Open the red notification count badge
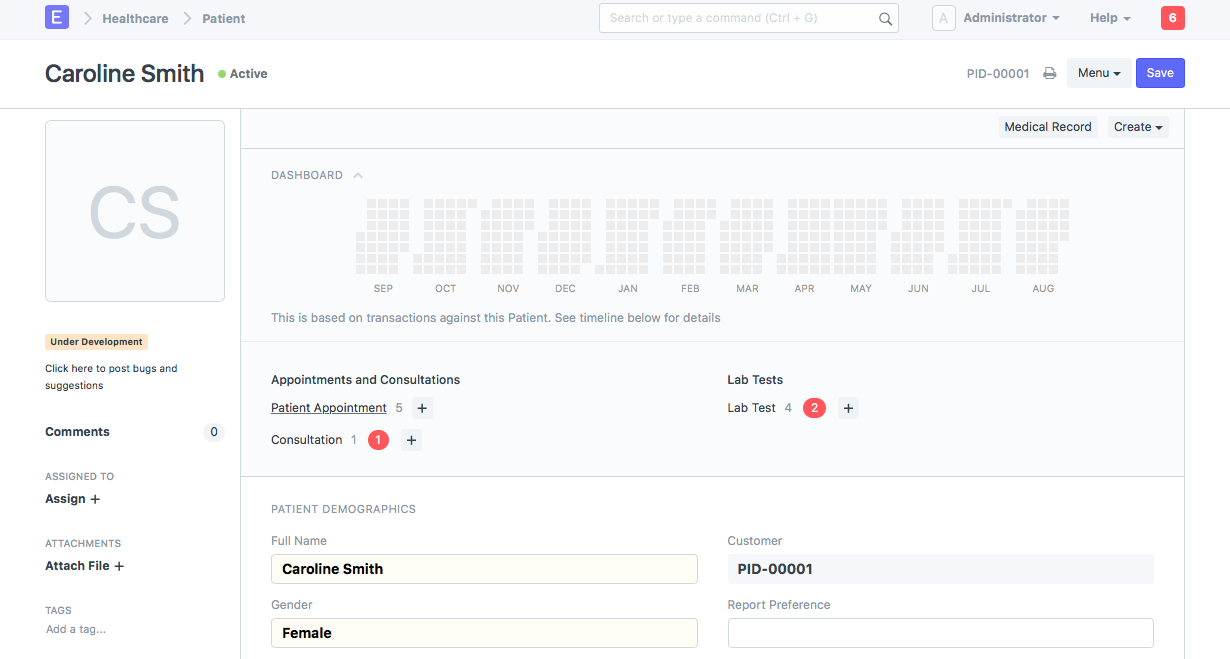The height and width of the screenshot is (659, 1230). point(1172,18)
